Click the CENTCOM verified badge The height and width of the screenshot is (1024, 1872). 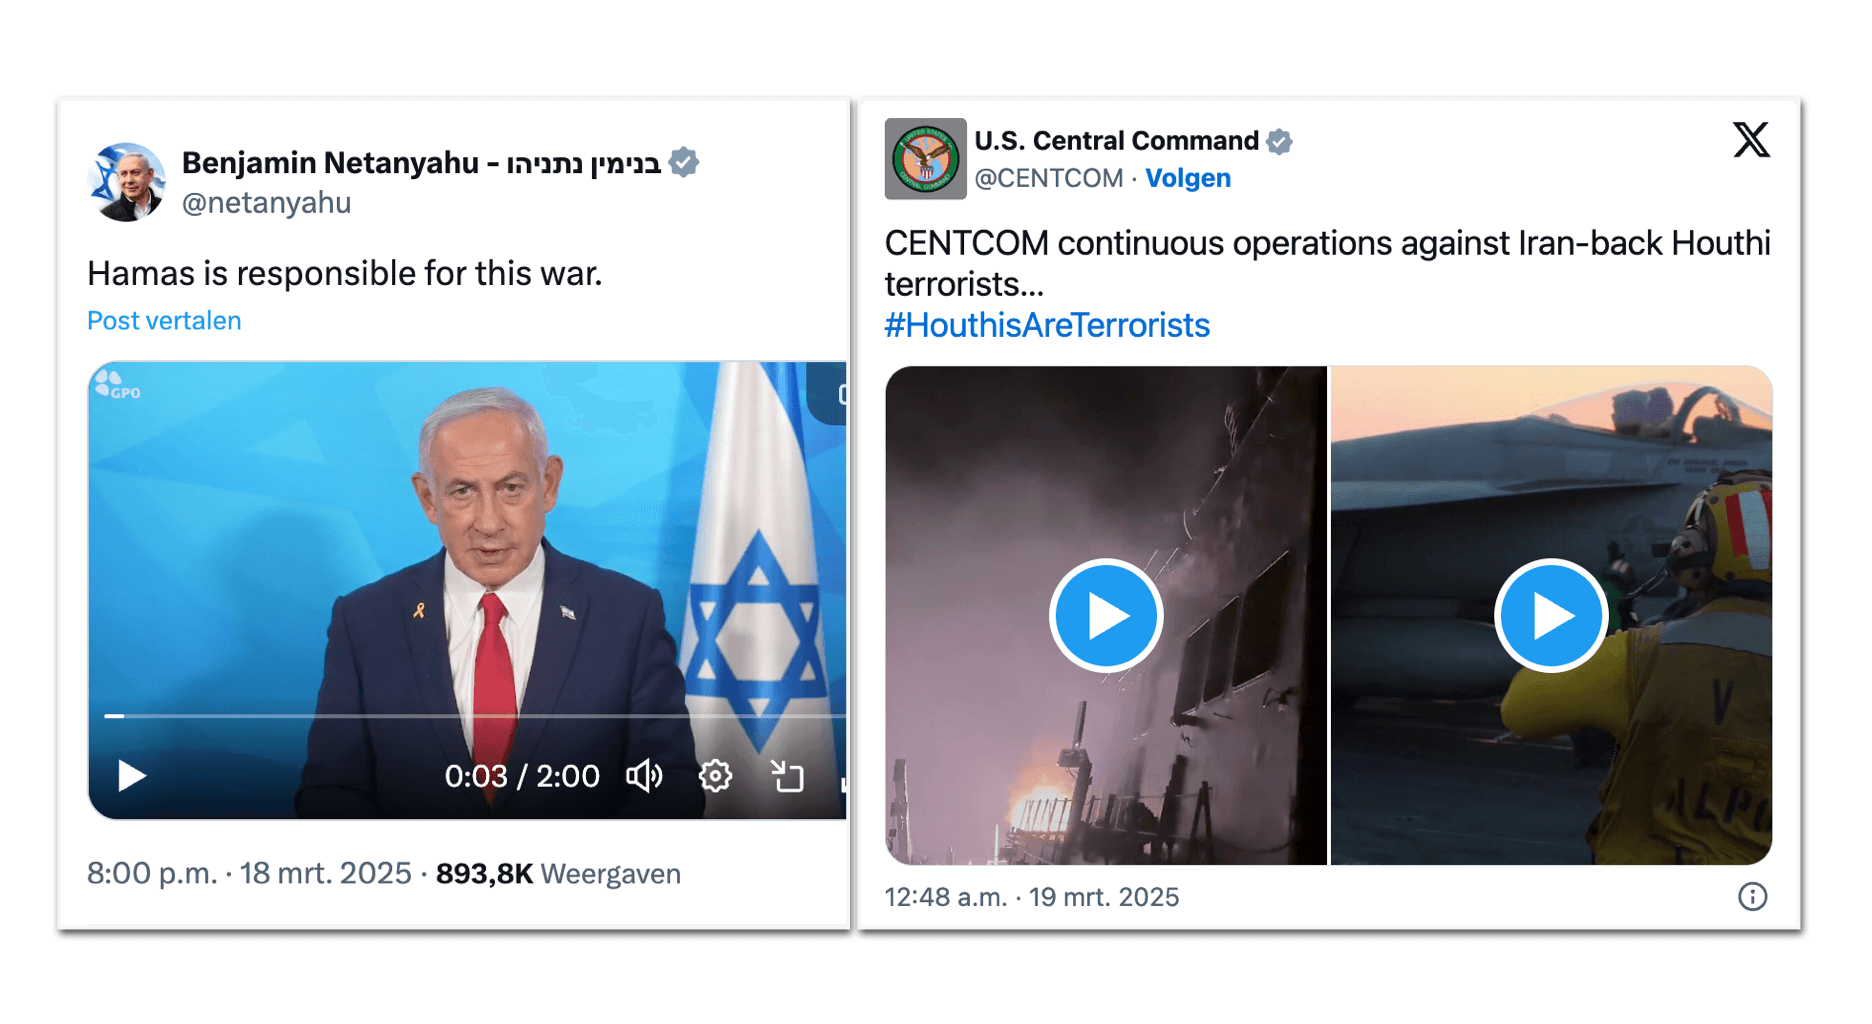1279,141
